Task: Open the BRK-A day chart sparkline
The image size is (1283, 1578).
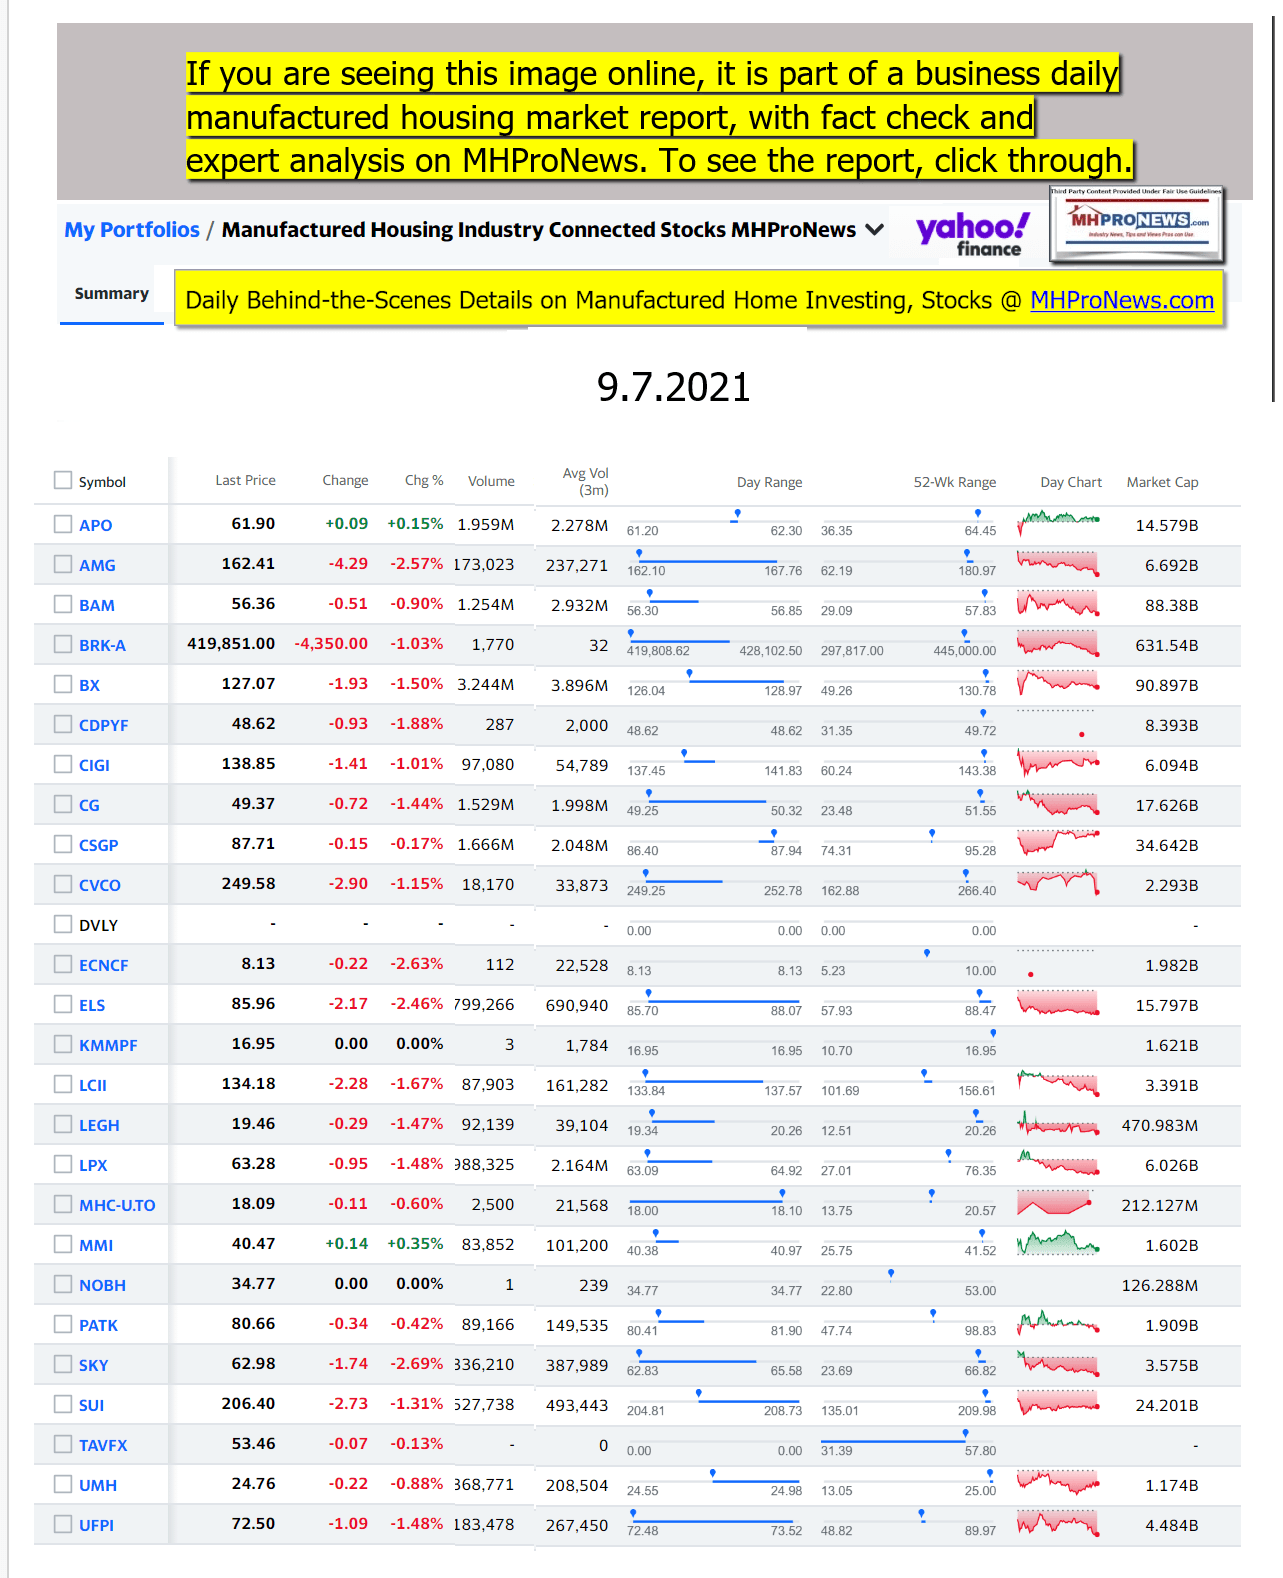Action: coord(1058,643)
